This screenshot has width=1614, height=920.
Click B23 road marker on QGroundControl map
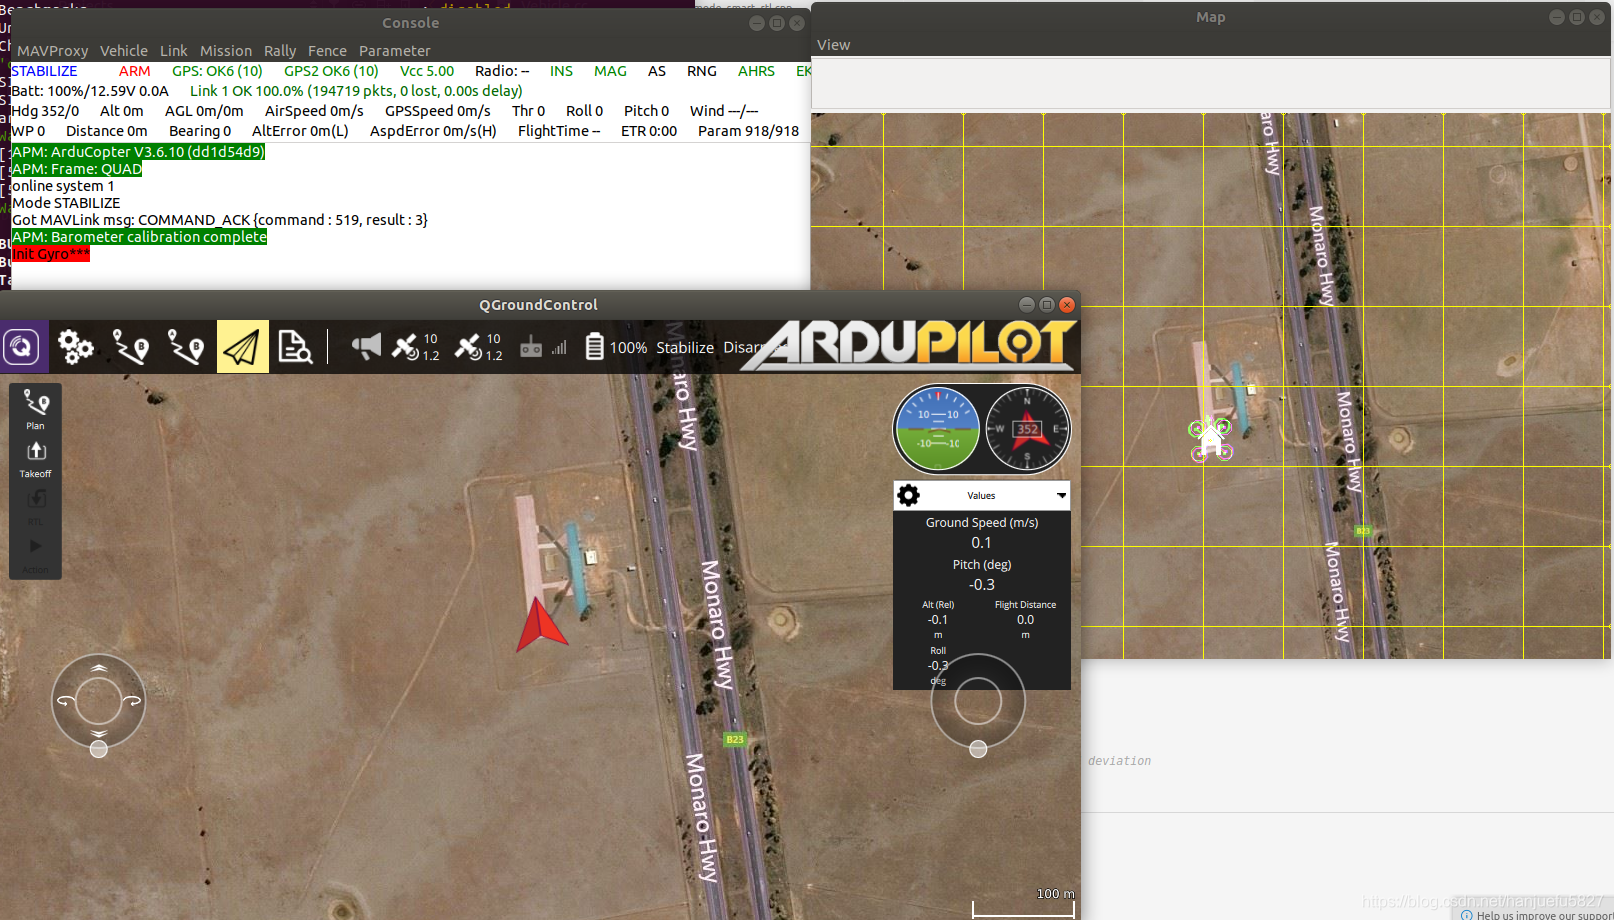click(x=735, y=739)
